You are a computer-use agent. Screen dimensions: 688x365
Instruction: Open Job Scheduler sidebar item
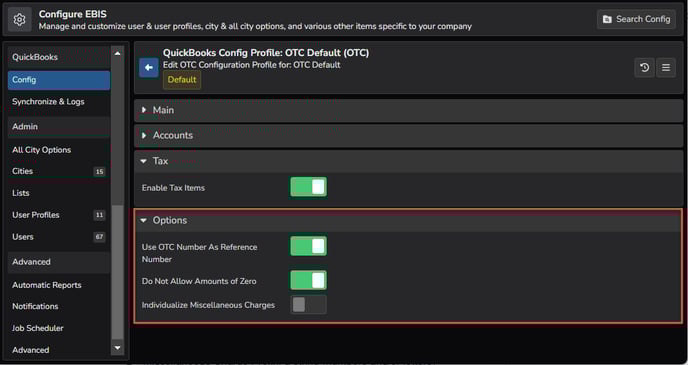(x=59, y=328)
